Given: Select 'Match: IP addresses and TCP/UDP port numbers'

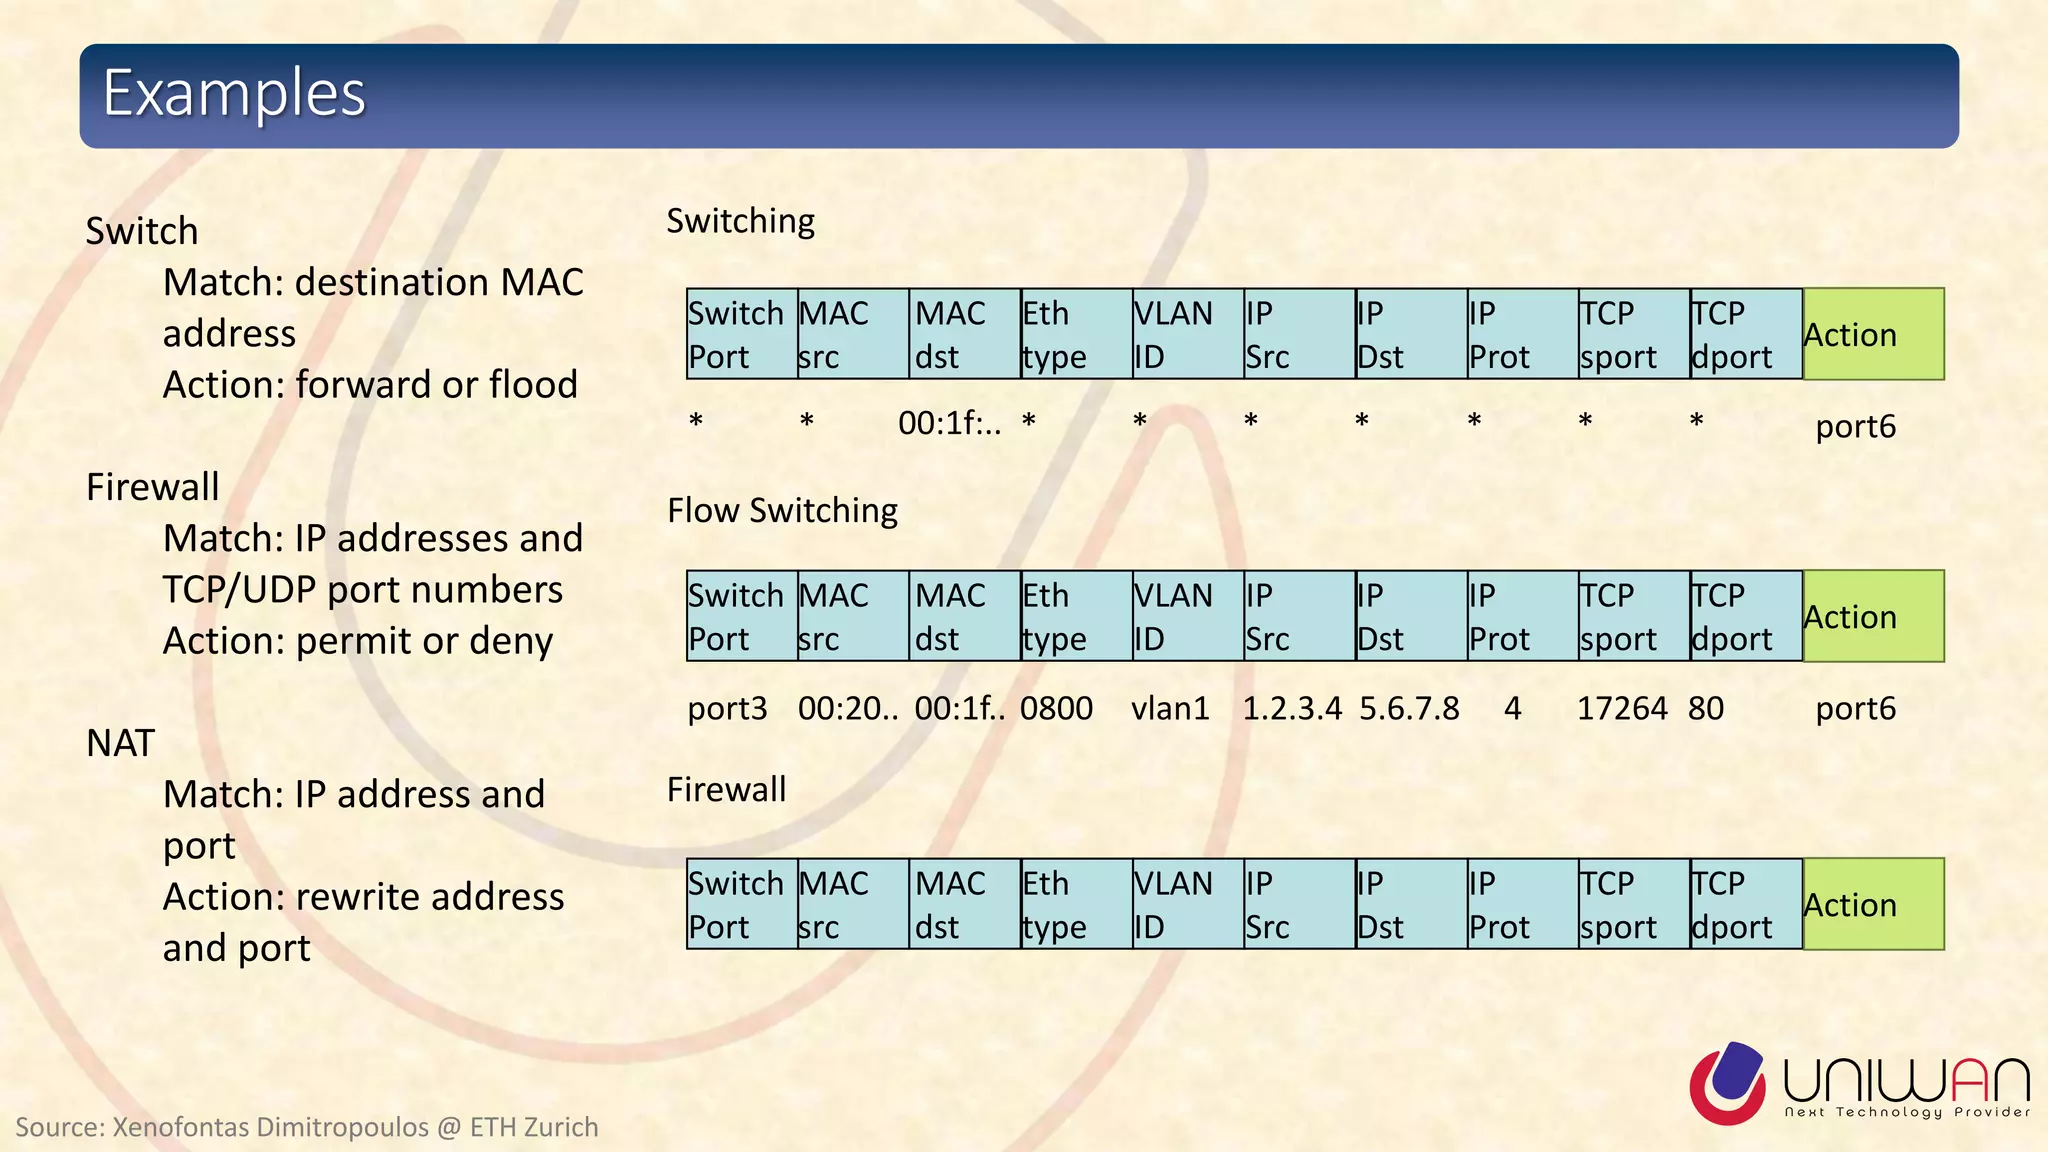Looking at the screenshot, I should (x=372, y=564).
